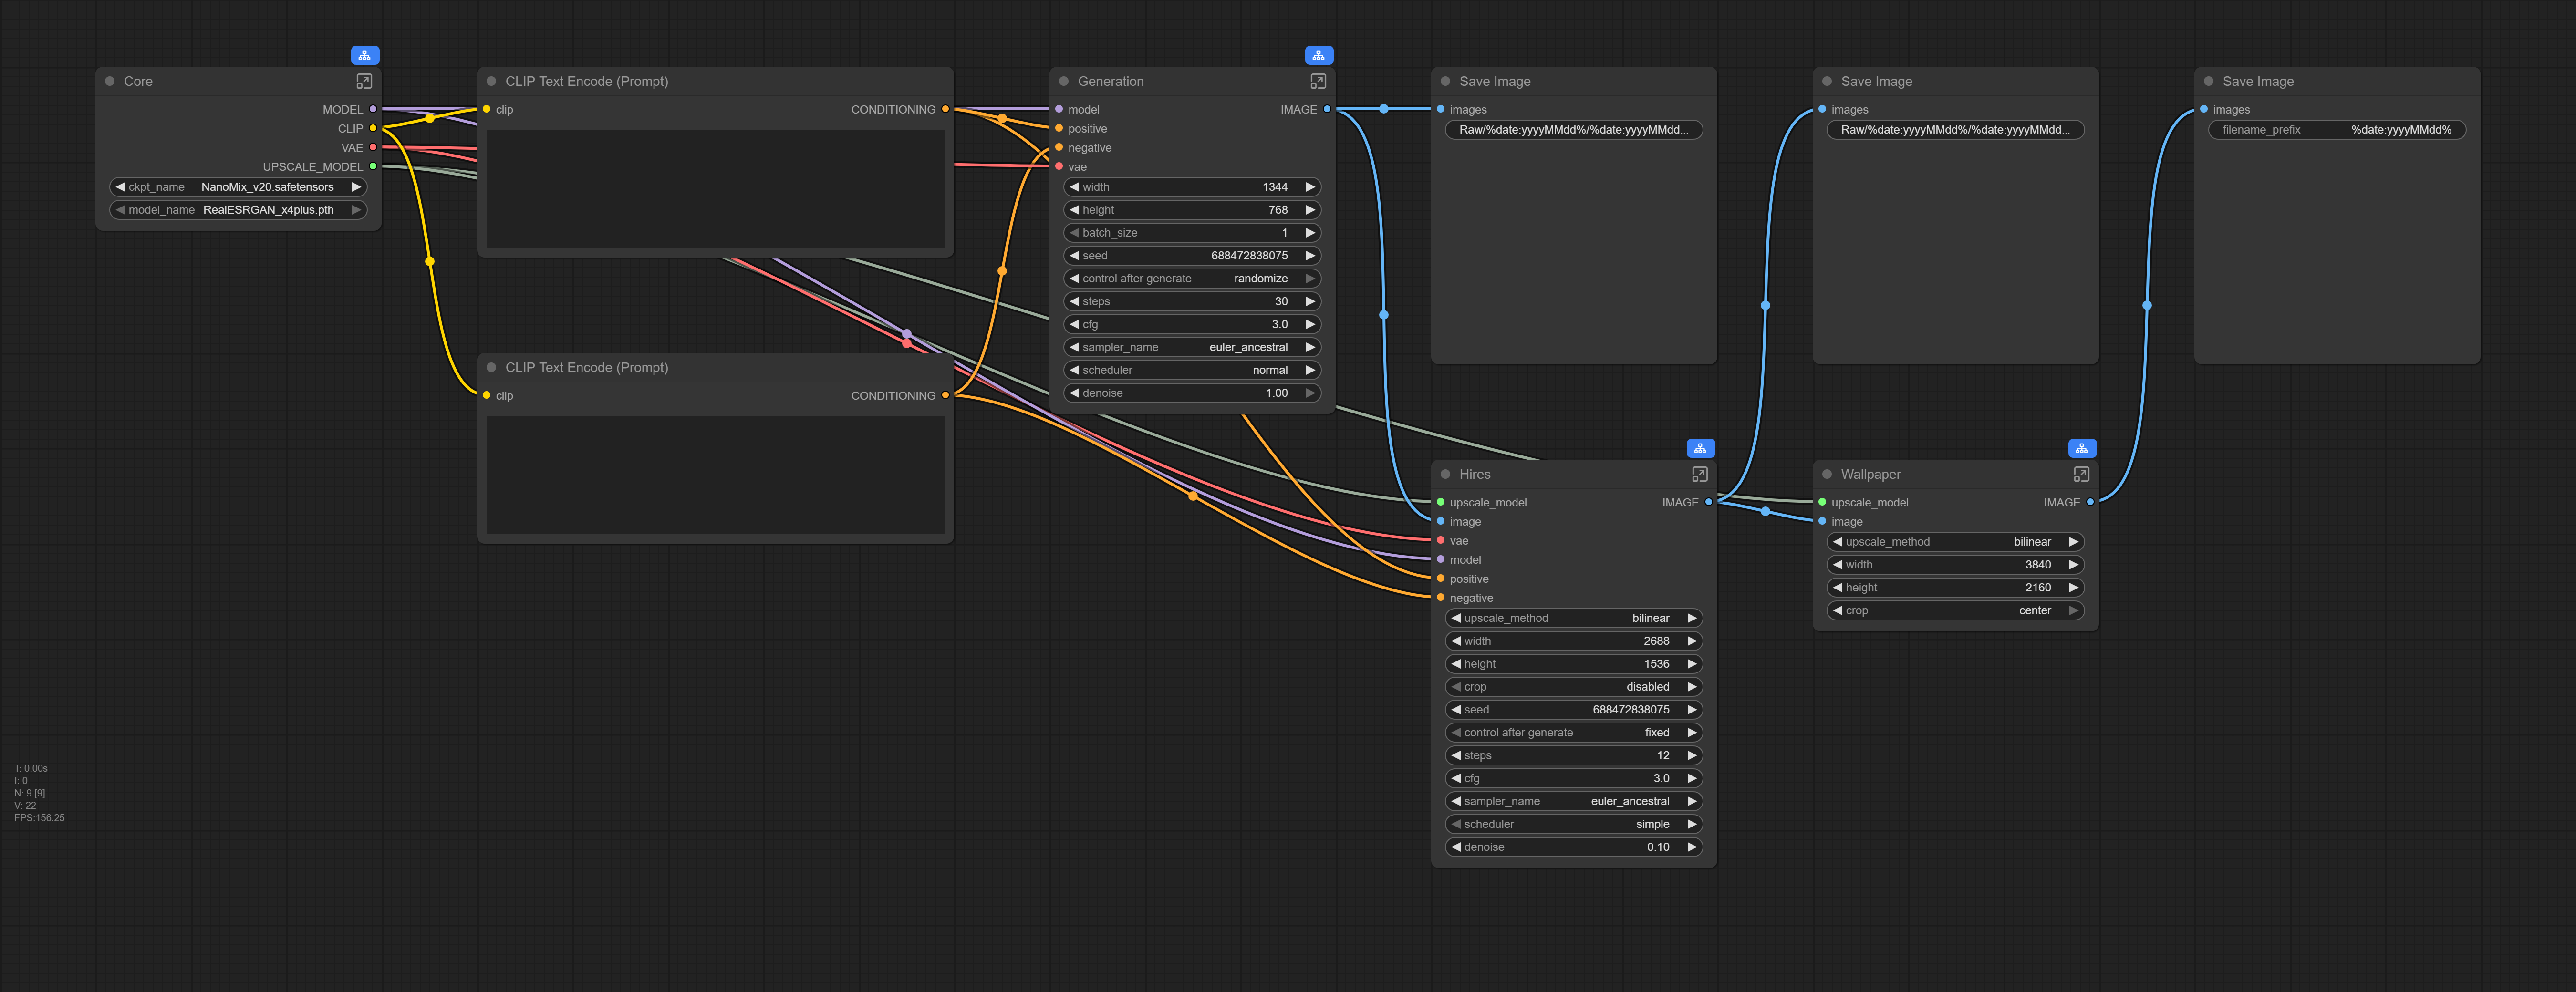
Task: Click filename_prefix field in third Save Image
Action: coord(2336,130)
